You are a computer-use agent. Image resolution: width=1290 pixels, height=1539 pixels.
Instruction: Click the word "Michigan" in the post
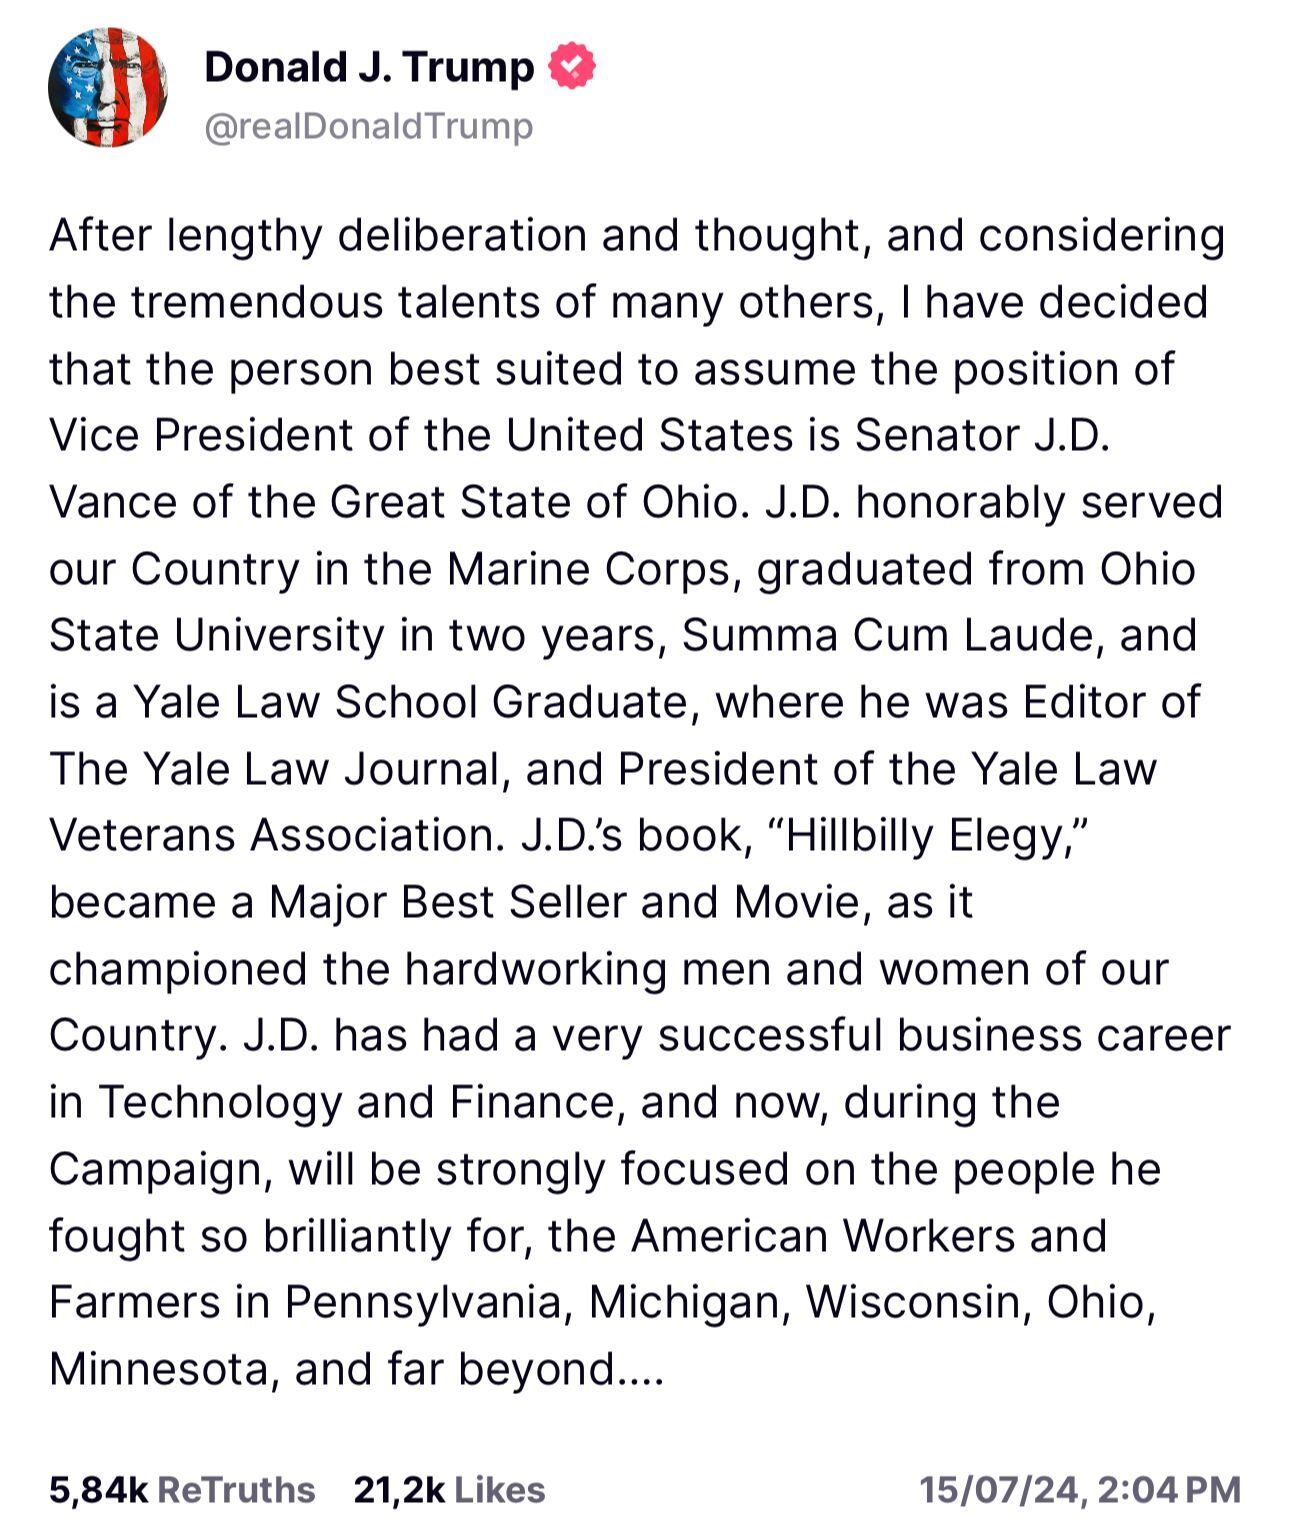pos(686,1302)
